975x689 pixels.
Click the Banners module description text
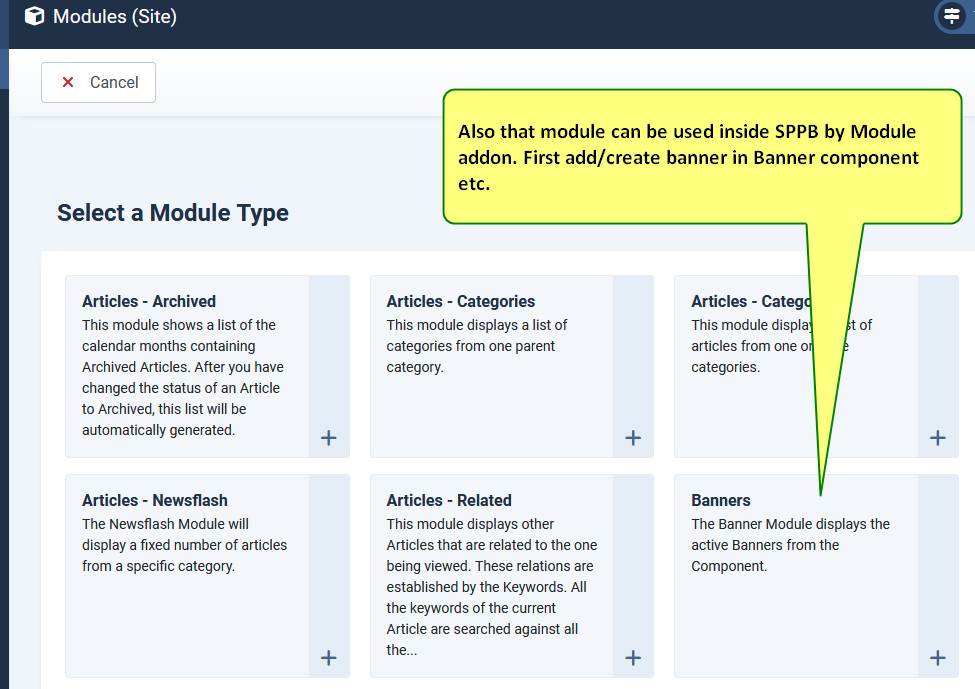(x=790, y=545)
